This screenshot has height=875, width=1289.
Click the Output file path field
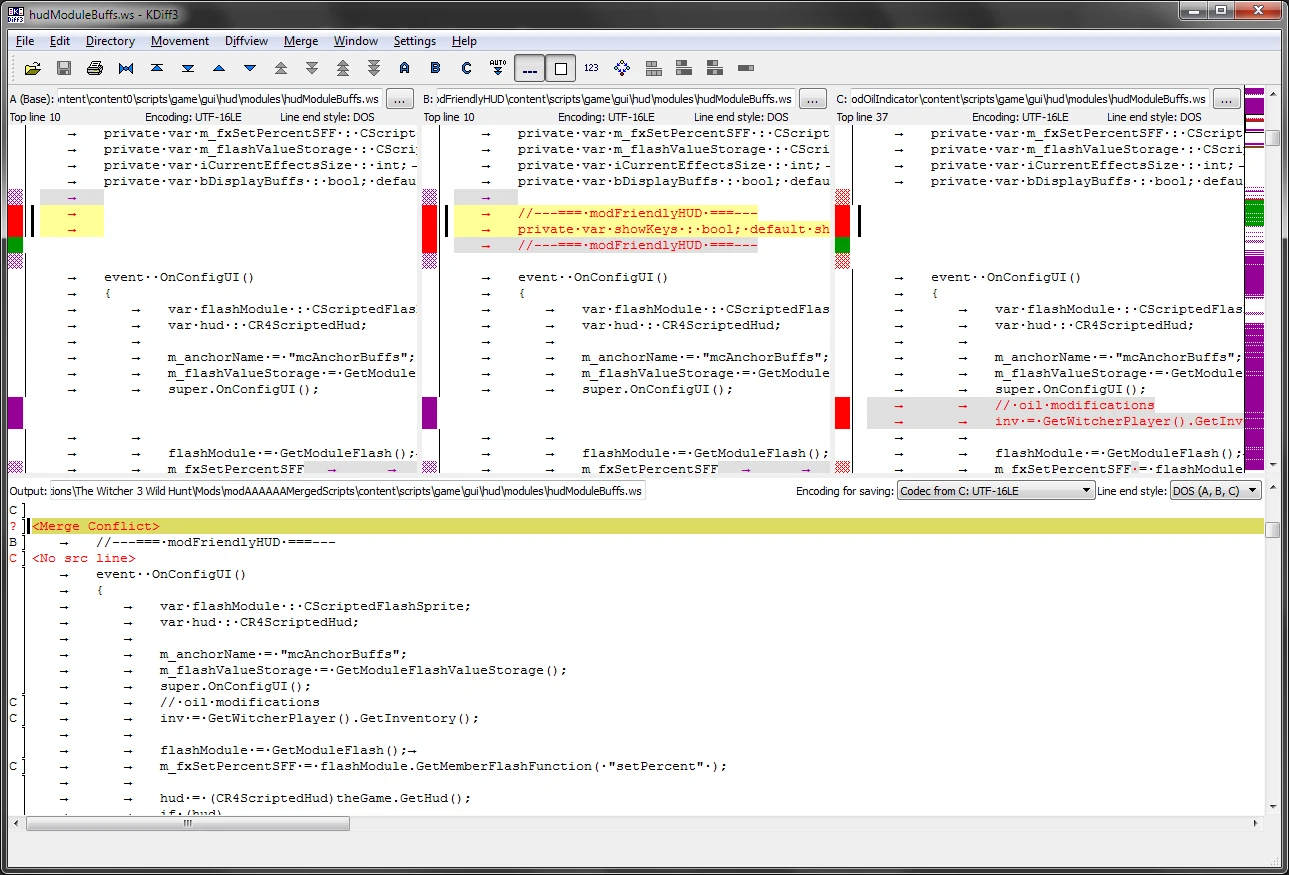pos(346,491)
